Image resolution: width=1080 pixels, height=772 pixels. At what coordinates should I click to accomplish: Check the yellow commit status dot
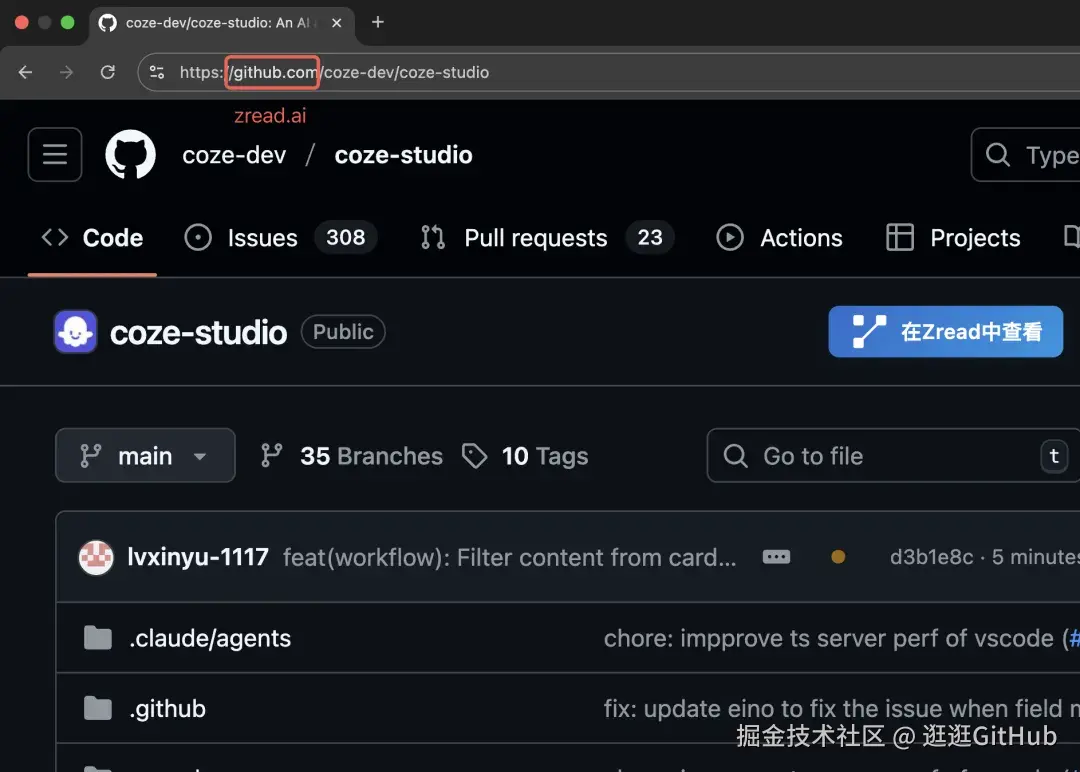838,556
